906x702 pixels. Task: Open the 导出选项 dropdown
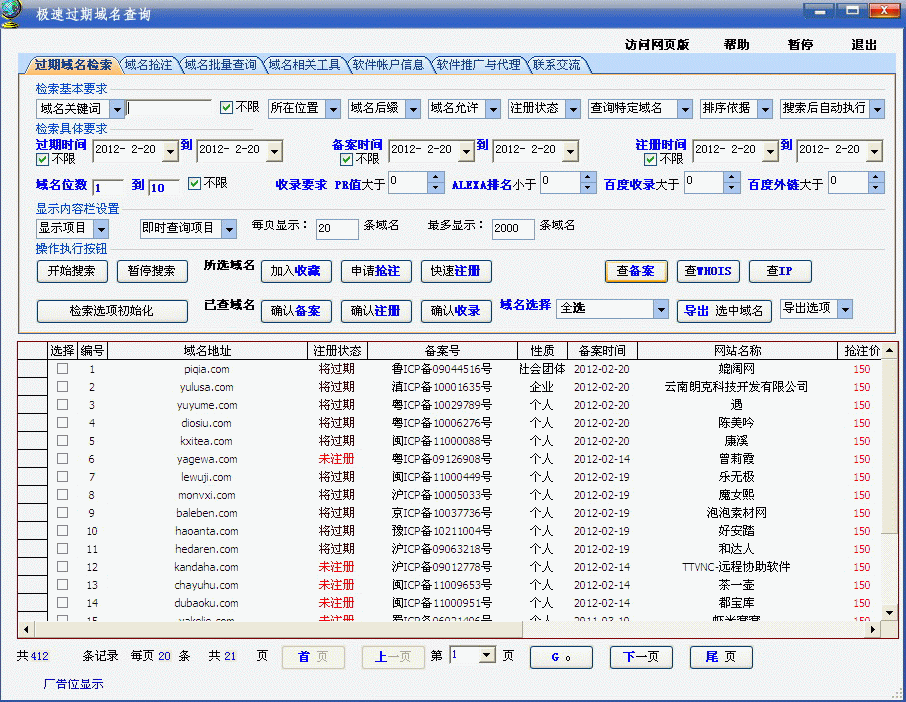point(844,309)
